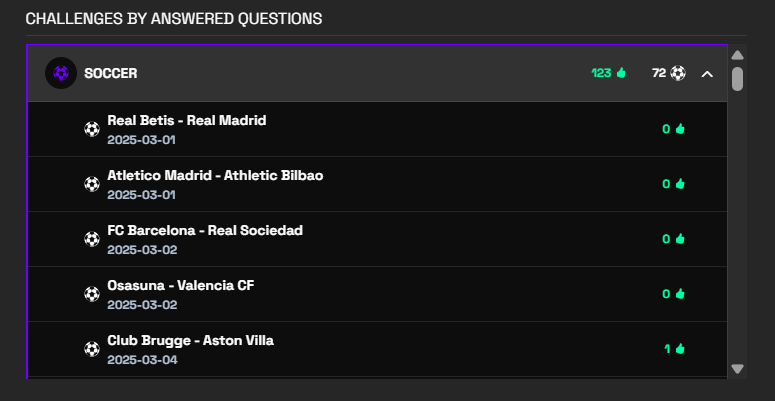
Task: Click the soccer ball icon beside 72
Action: [x=678, y=74]
